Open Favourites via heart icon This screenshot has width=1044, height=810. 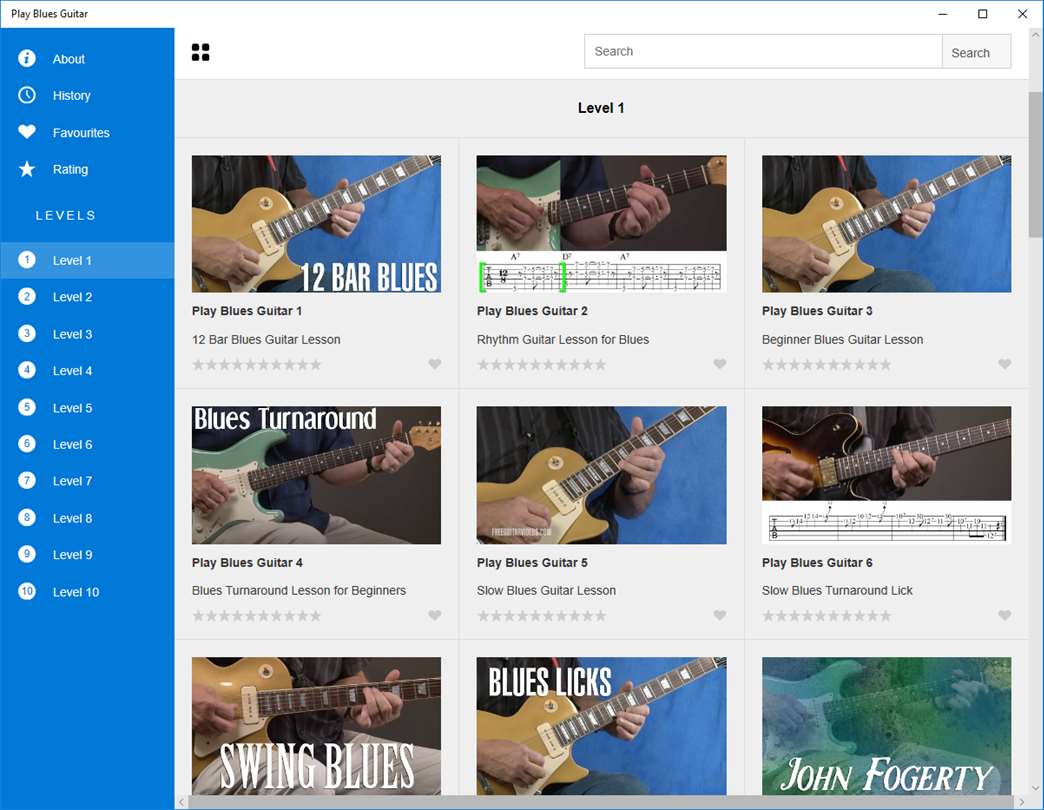click(x=27, y=132)
